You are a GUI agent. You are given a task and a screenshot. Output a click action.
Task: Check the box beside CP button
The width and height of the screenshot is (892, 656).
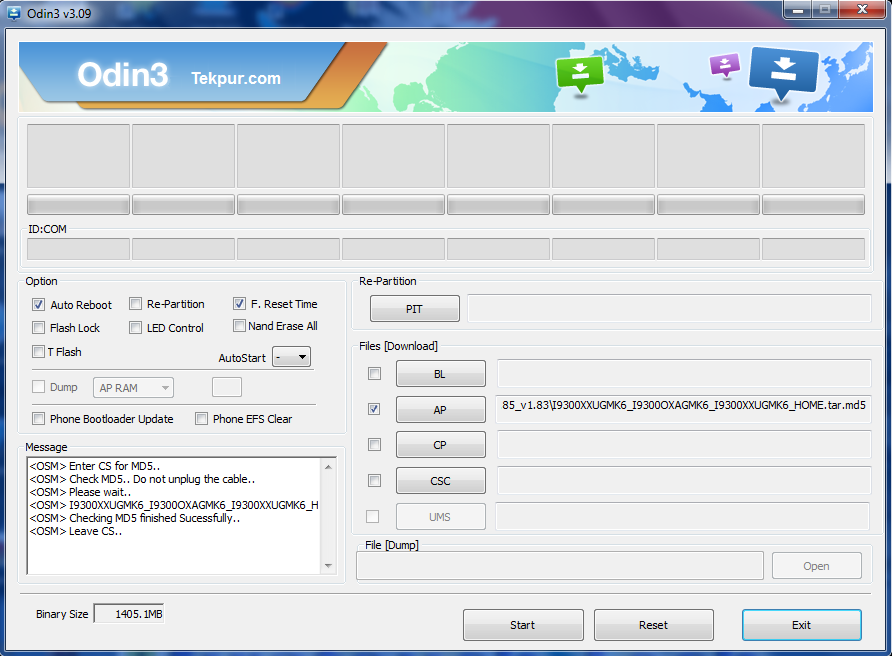374,444
